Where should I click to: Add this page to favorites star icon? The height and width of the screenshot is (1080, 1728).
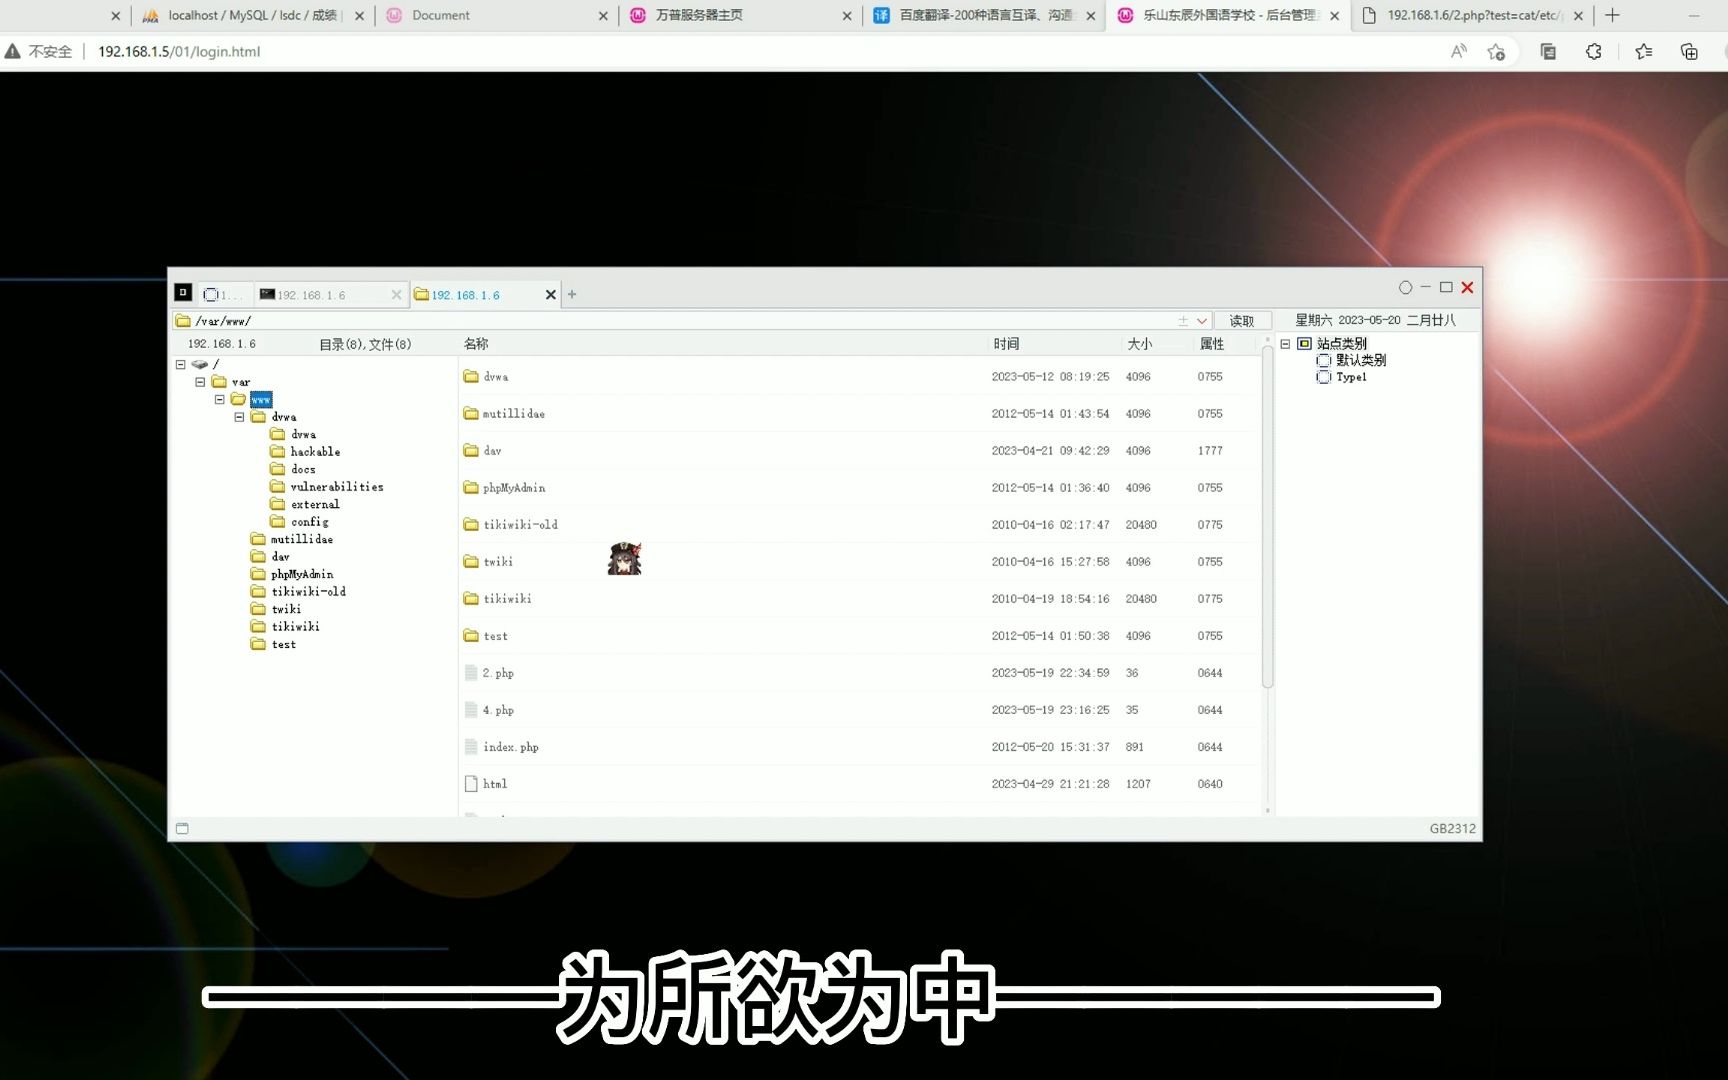(x=1496, y=51)
